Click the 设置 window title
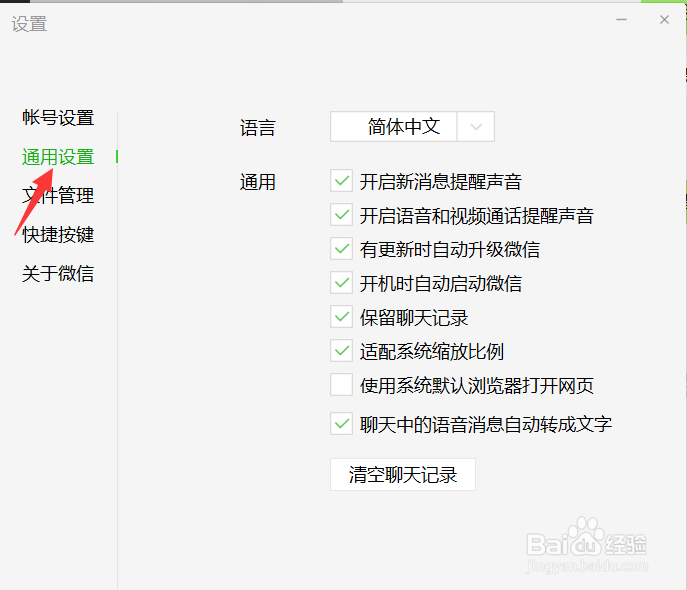Screen dimensions: 687x590 pos(29,24)
